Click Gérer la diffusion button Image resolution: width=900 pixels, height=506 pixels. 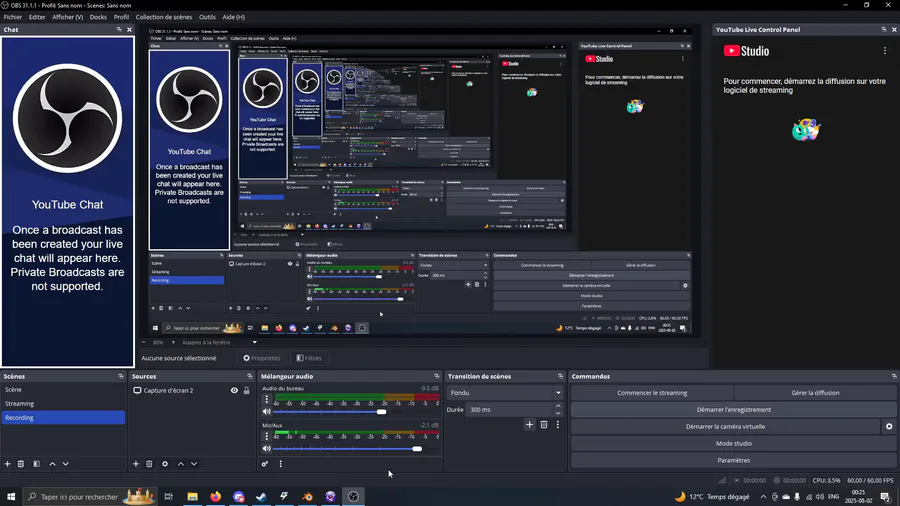[815, 393]
